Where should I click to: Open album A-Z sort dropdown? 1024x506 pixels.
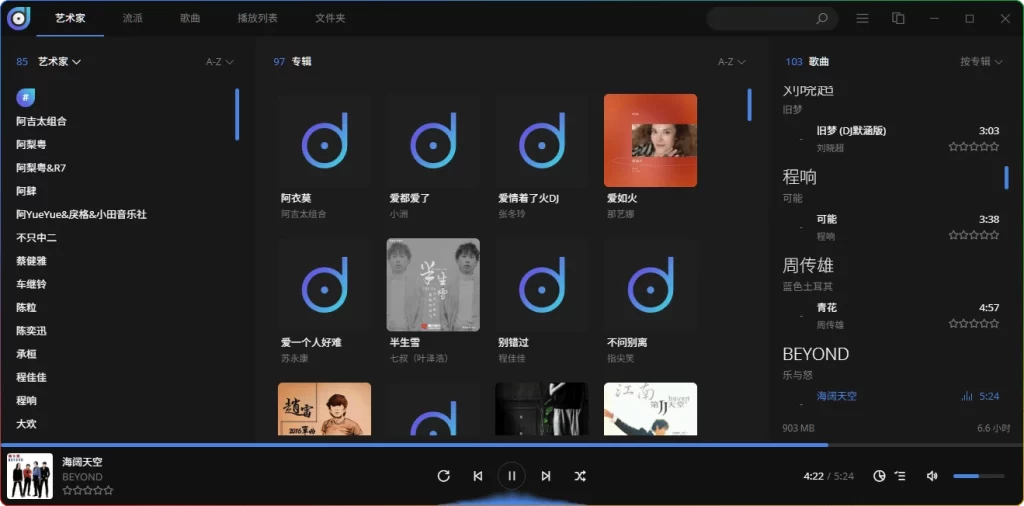[732, 62]
